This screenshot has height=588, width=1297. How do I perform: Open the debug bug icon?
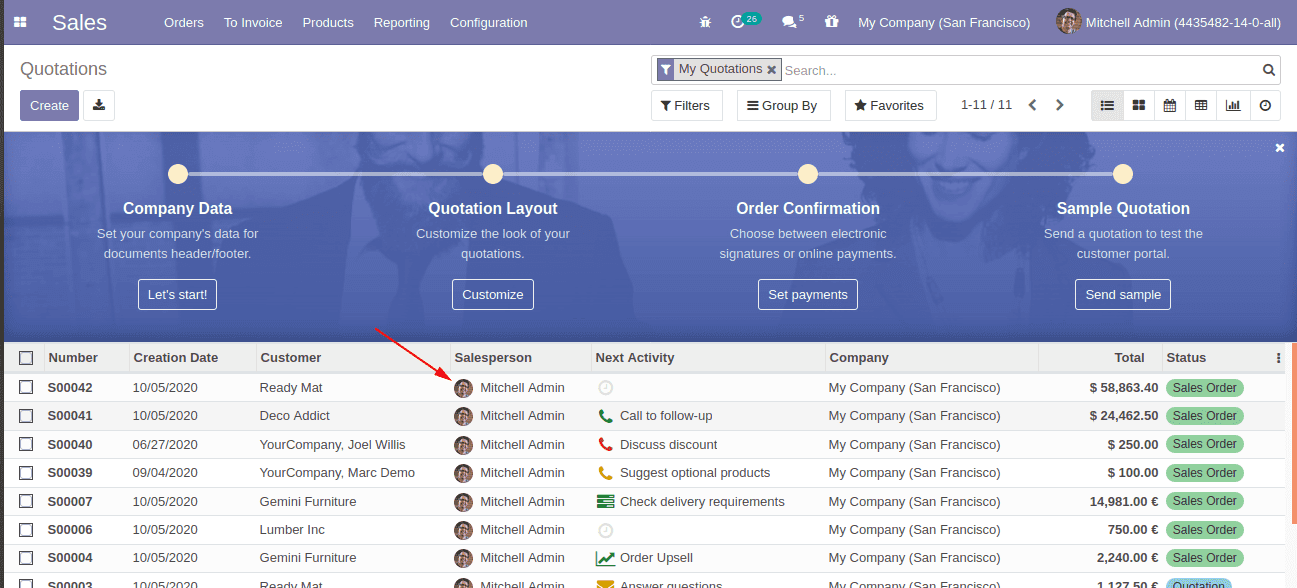tap(706, 22)
